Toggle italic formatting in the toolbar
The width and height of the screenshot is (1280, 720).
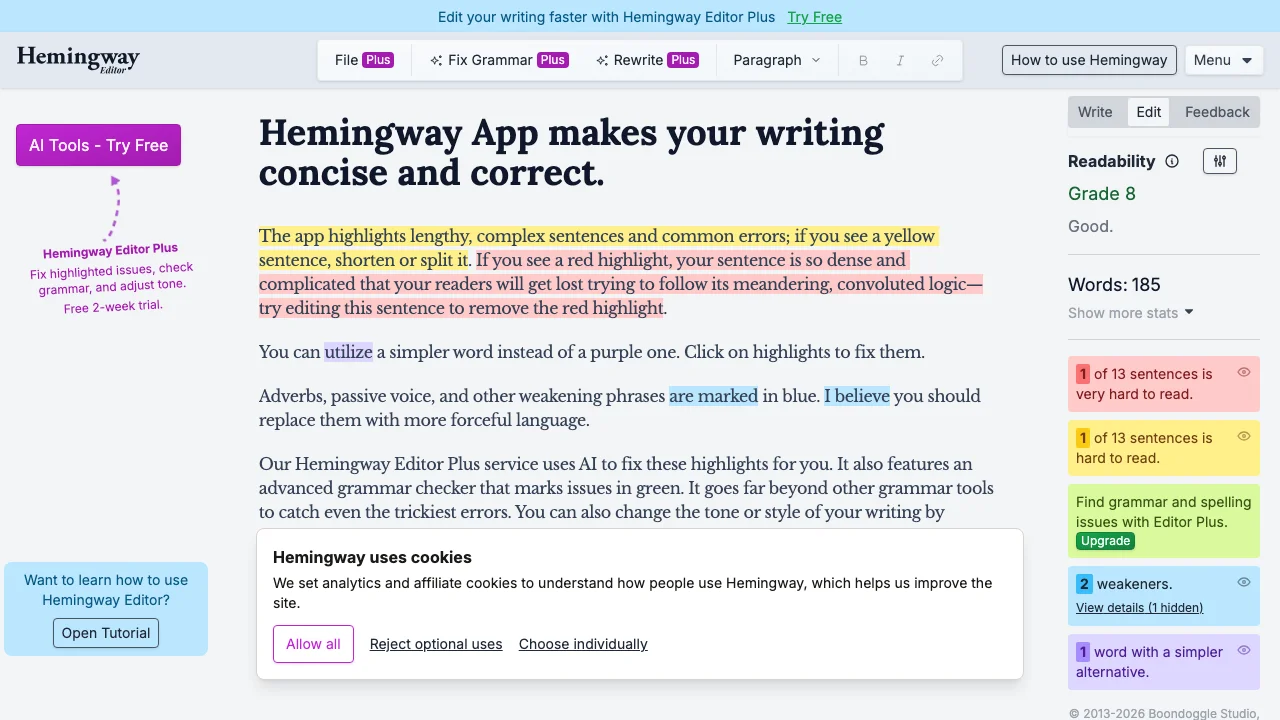[x=900, y=60]
